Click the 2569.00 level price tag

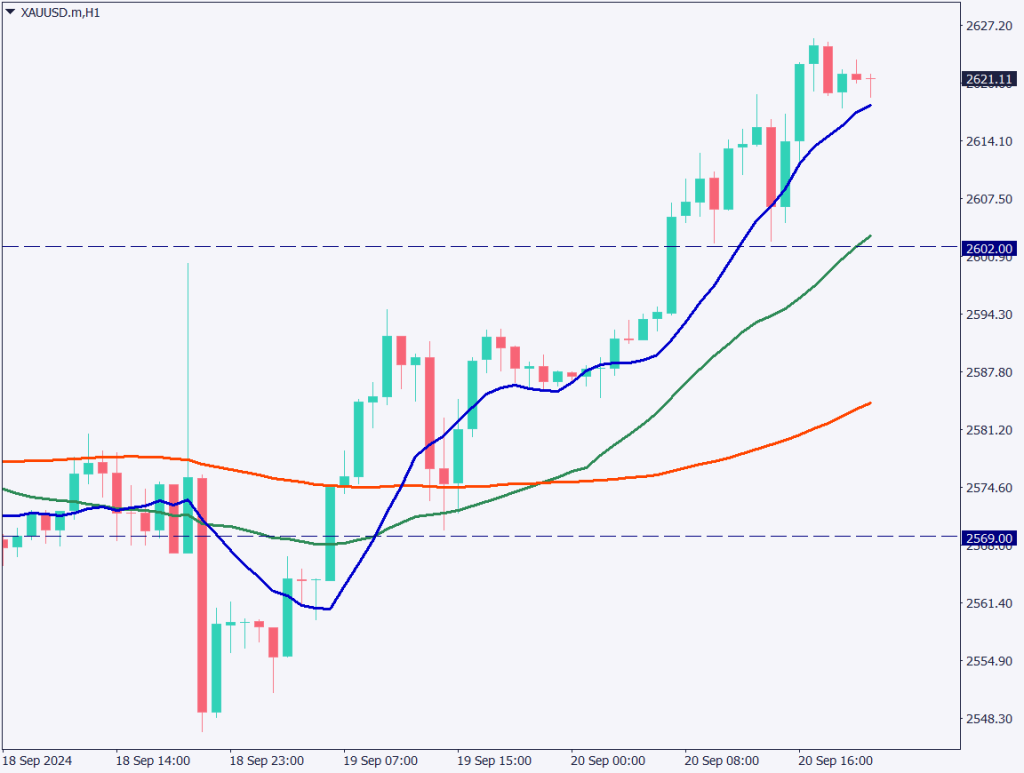point(989,538)
